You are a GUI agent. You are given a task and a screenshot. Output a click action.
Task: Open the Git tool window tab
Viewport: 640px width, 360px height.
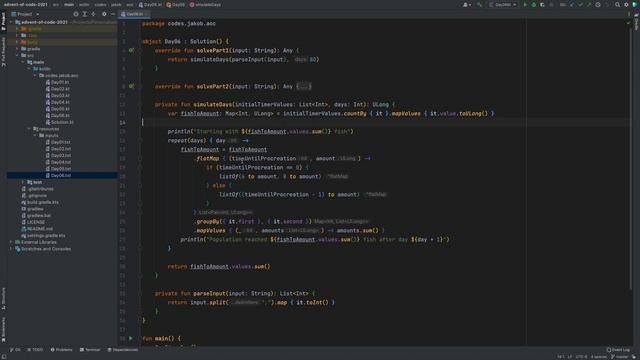click(x=15, y=350)
